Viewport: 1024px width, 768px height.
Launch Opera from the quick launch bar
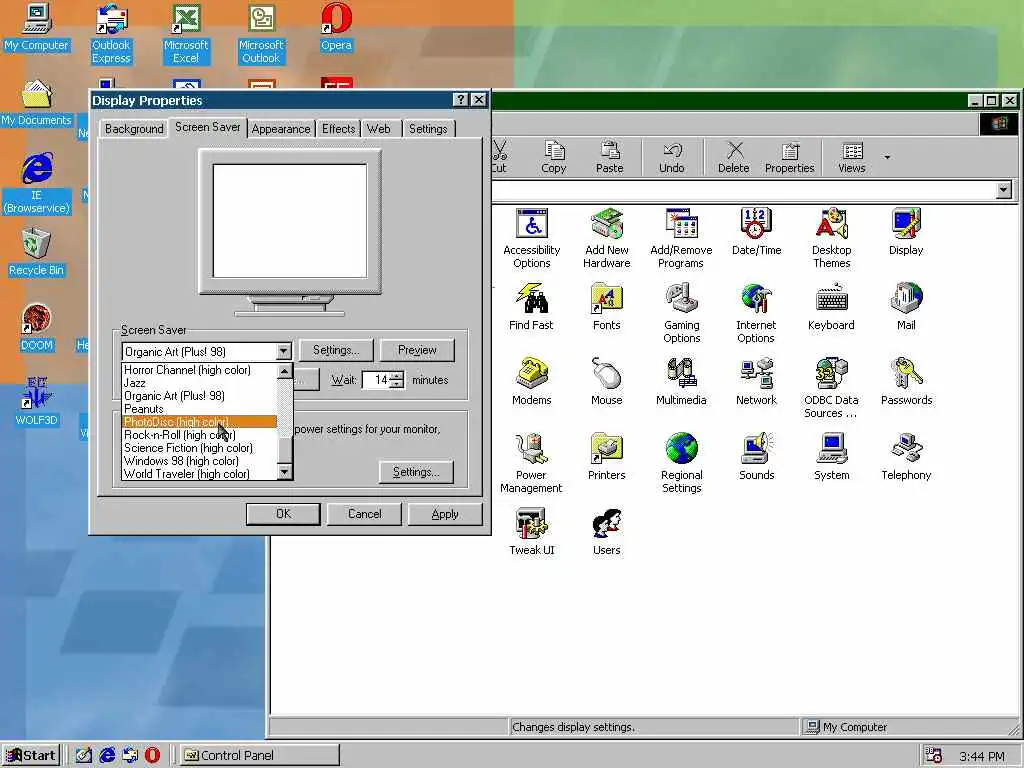[x=152, y=755]
